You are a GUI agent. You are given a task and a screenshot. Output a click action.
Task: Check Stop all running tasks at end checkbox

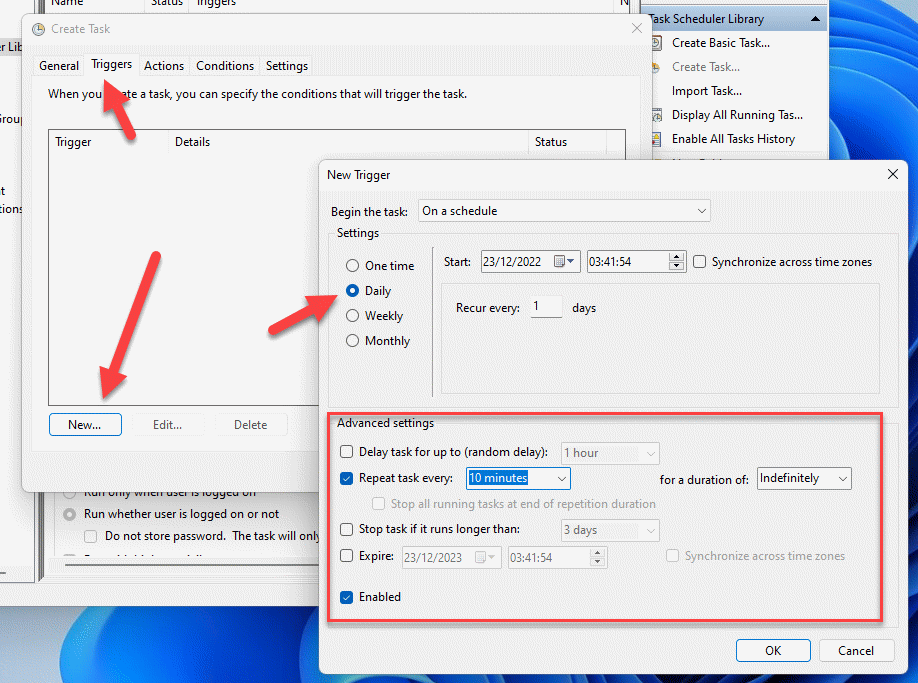[379, 504]
